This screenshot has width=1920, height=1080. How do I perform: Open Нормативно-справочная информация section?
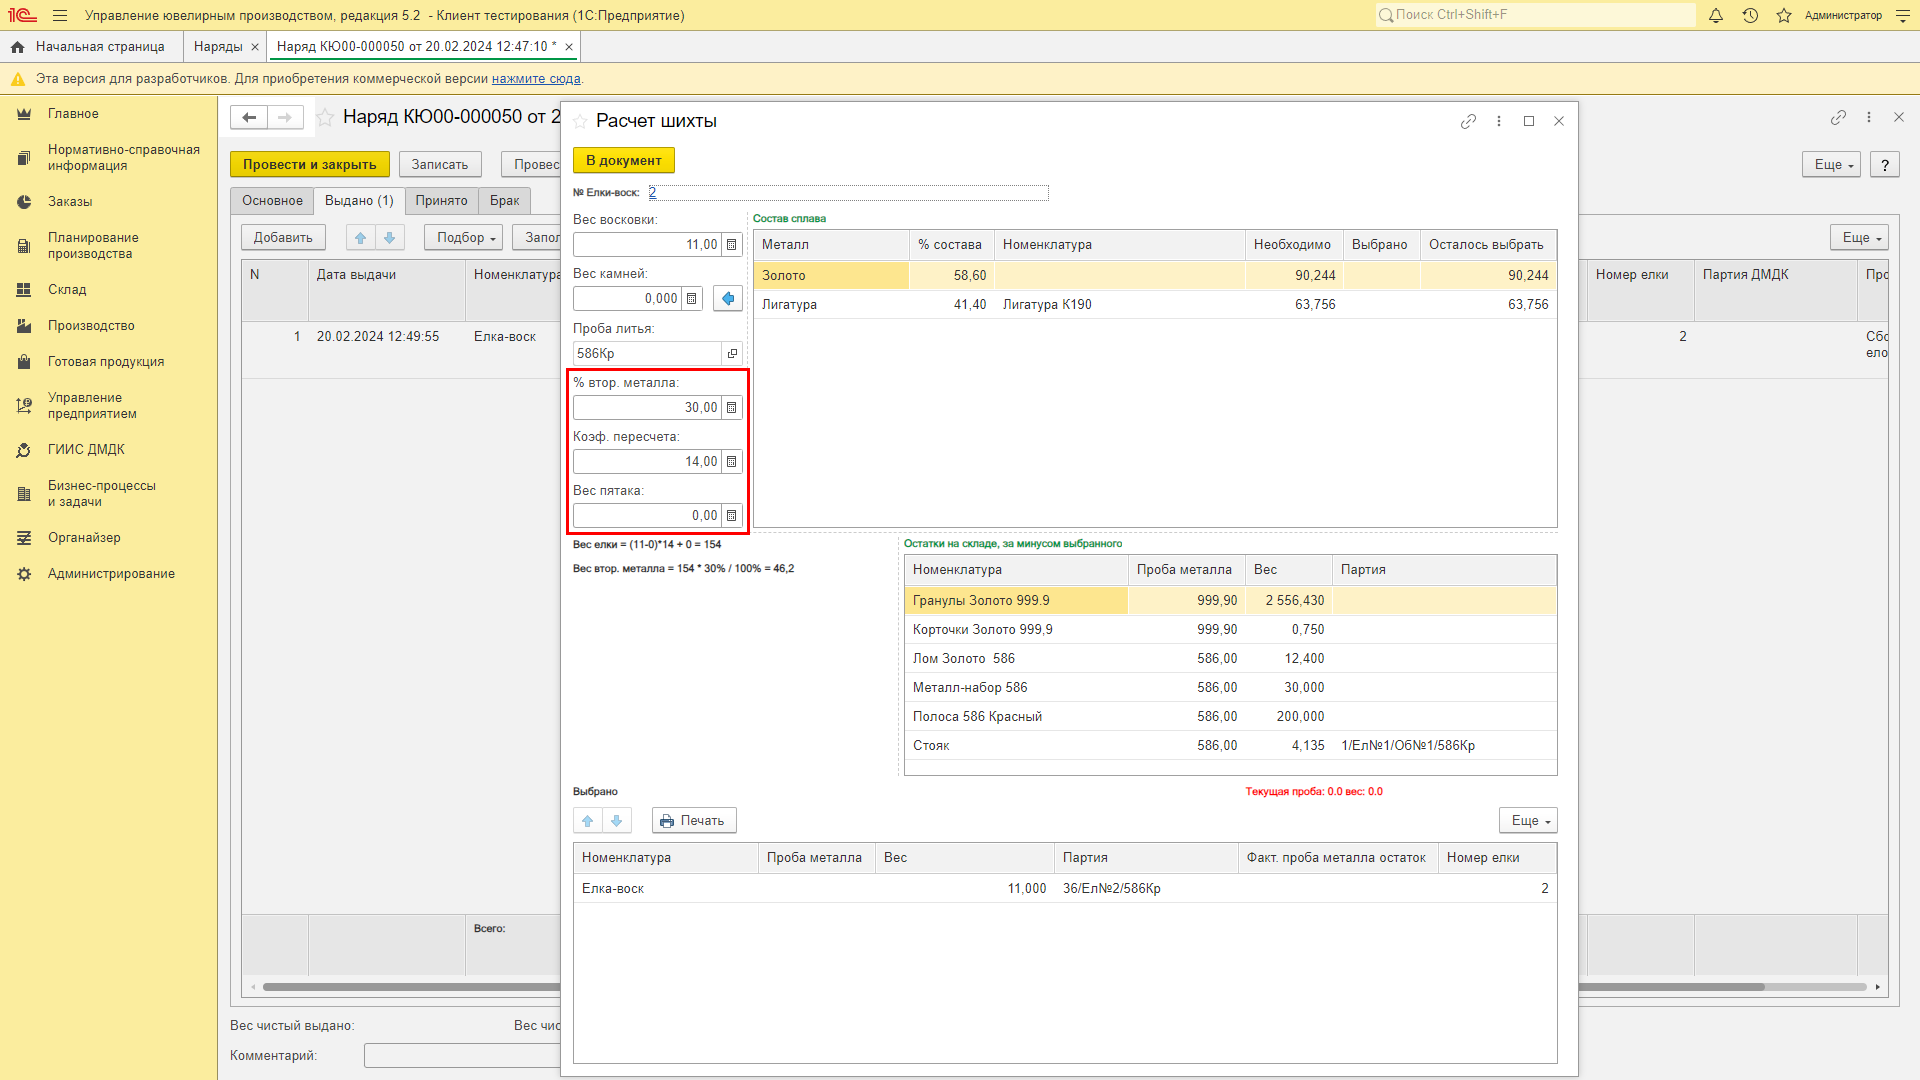[x=124, y=158]
